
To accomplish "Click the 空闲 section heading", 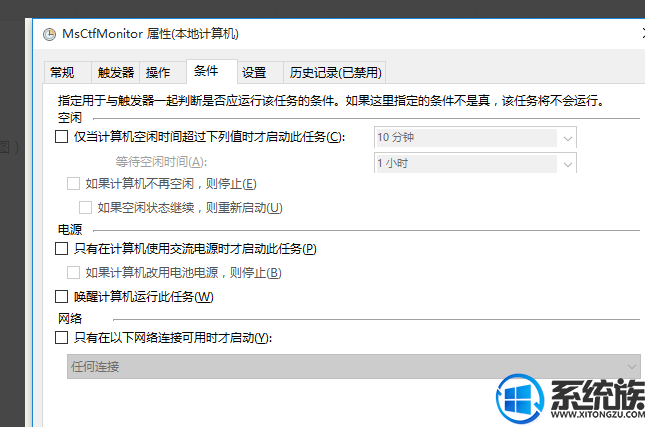I will [70, 118].
